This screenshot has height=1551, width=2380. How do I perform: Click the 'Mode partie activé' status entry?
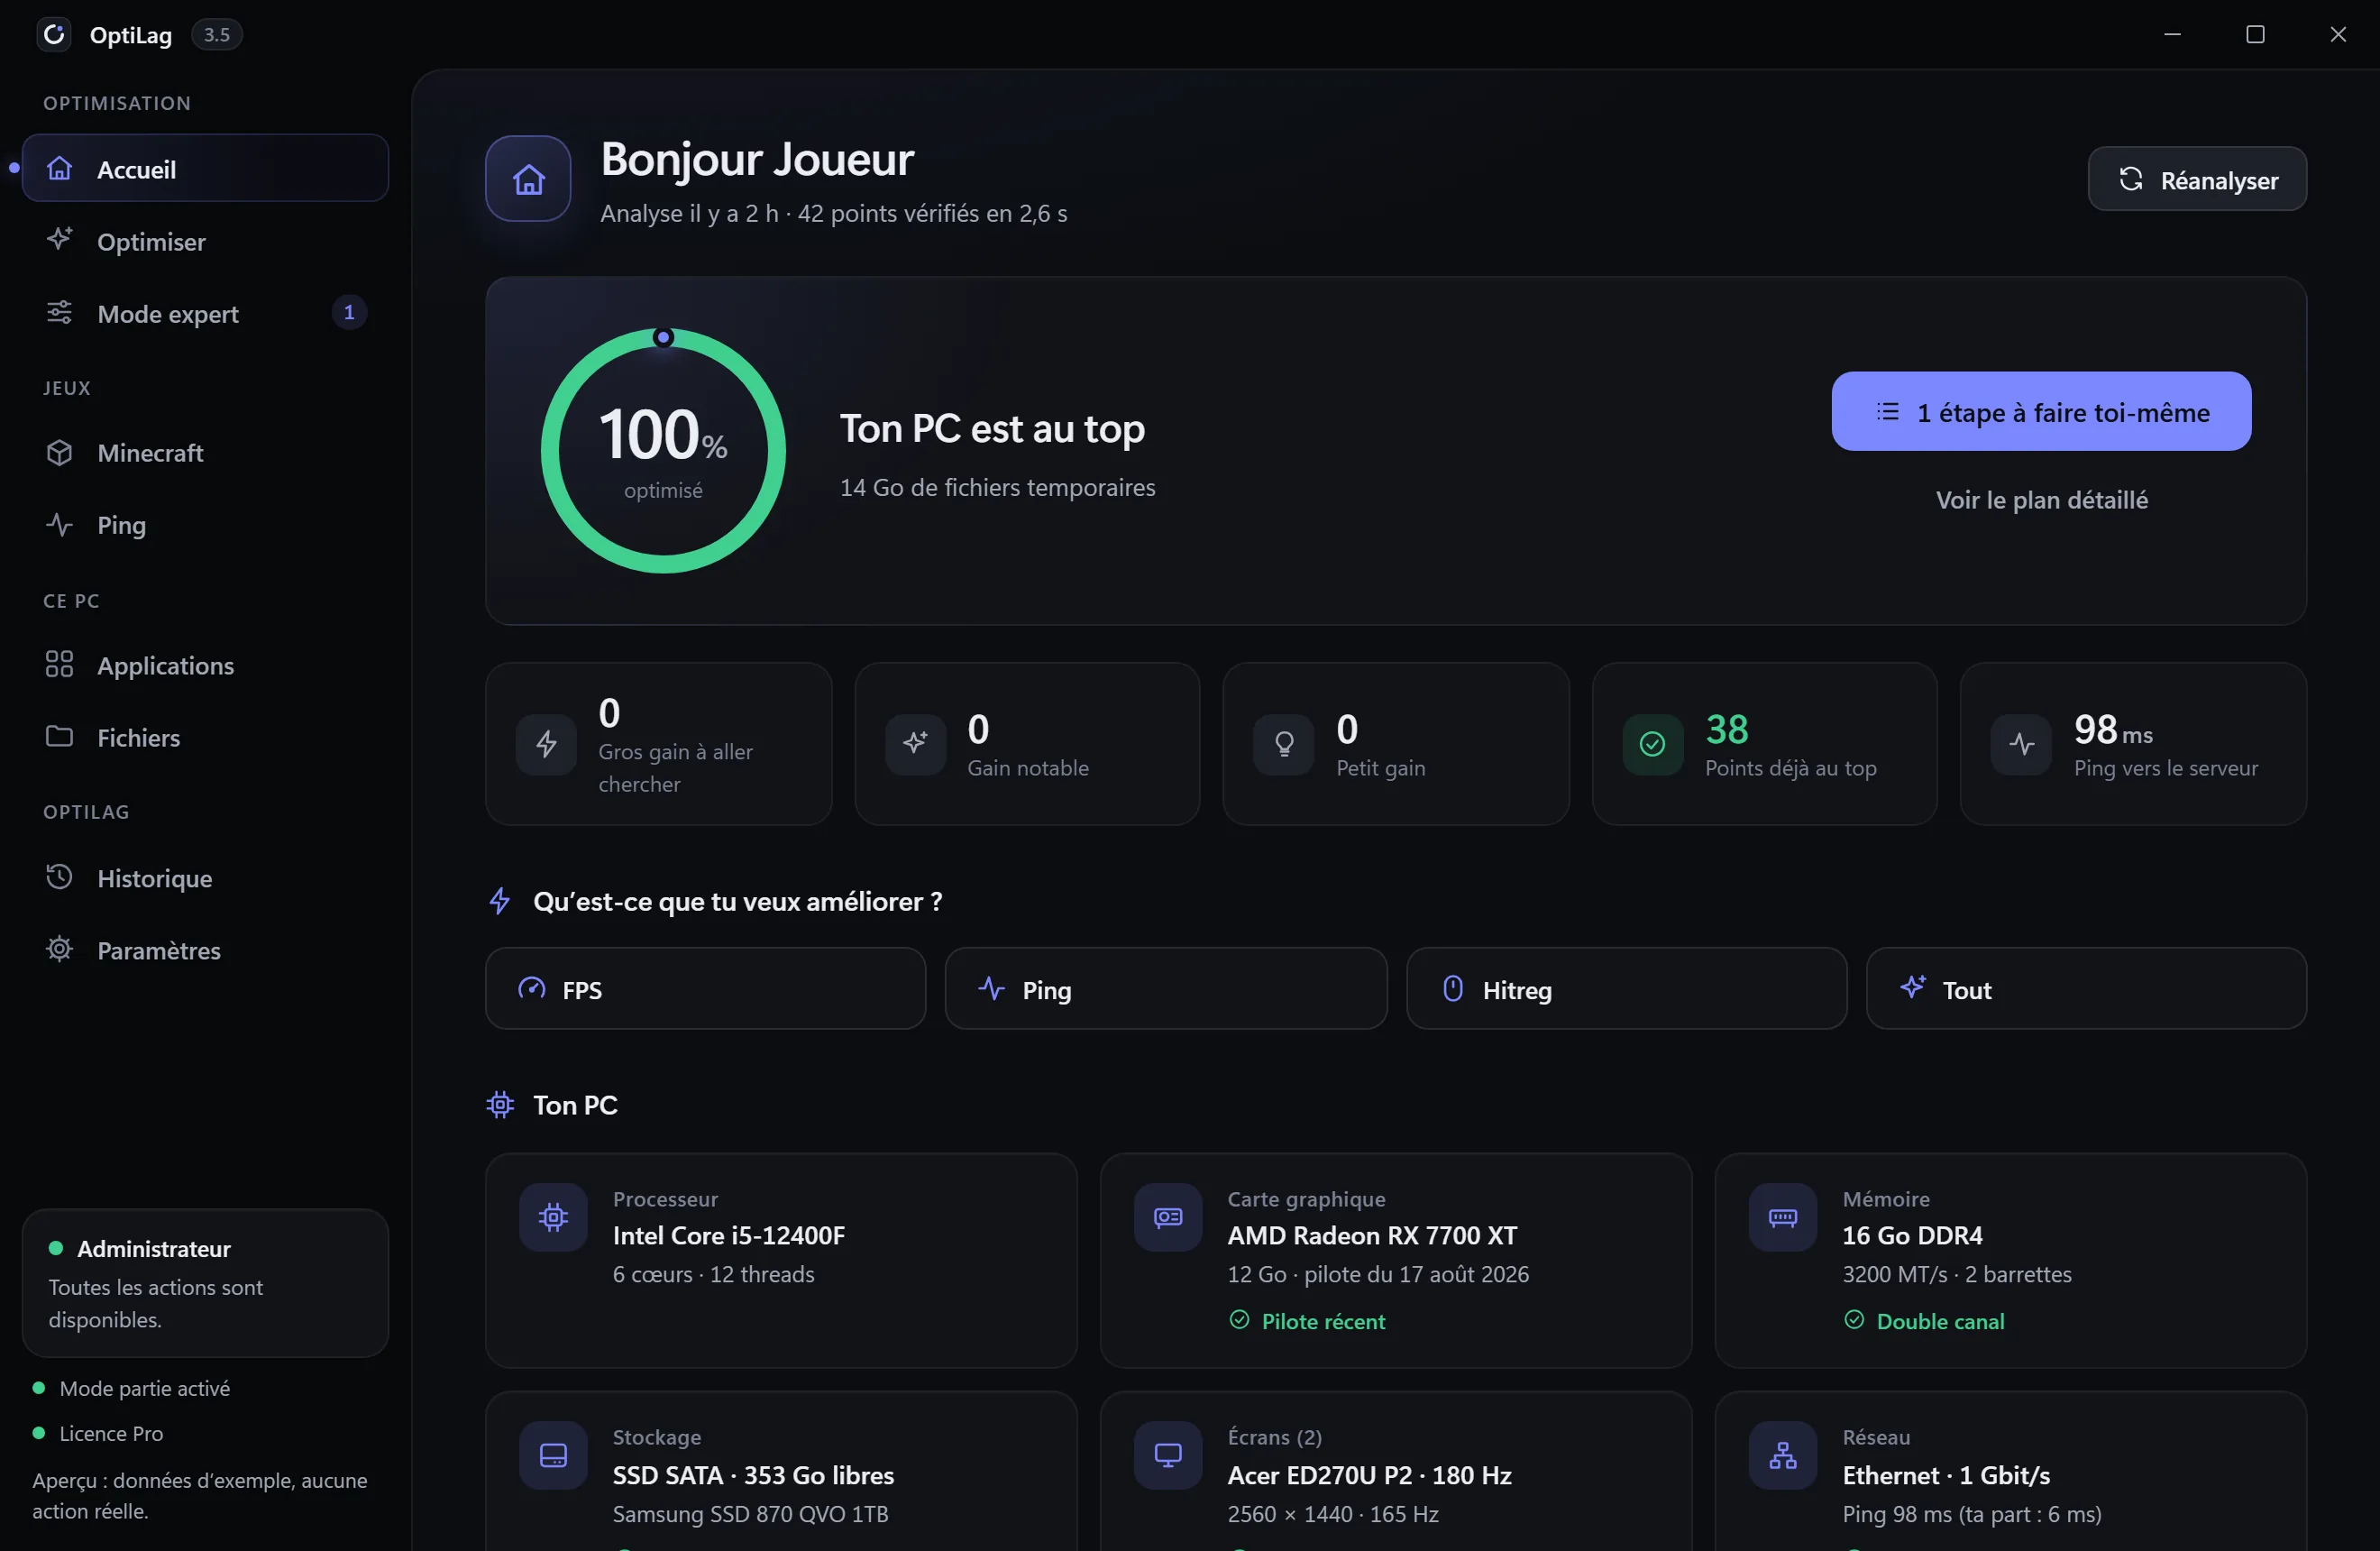point(132,1388)
